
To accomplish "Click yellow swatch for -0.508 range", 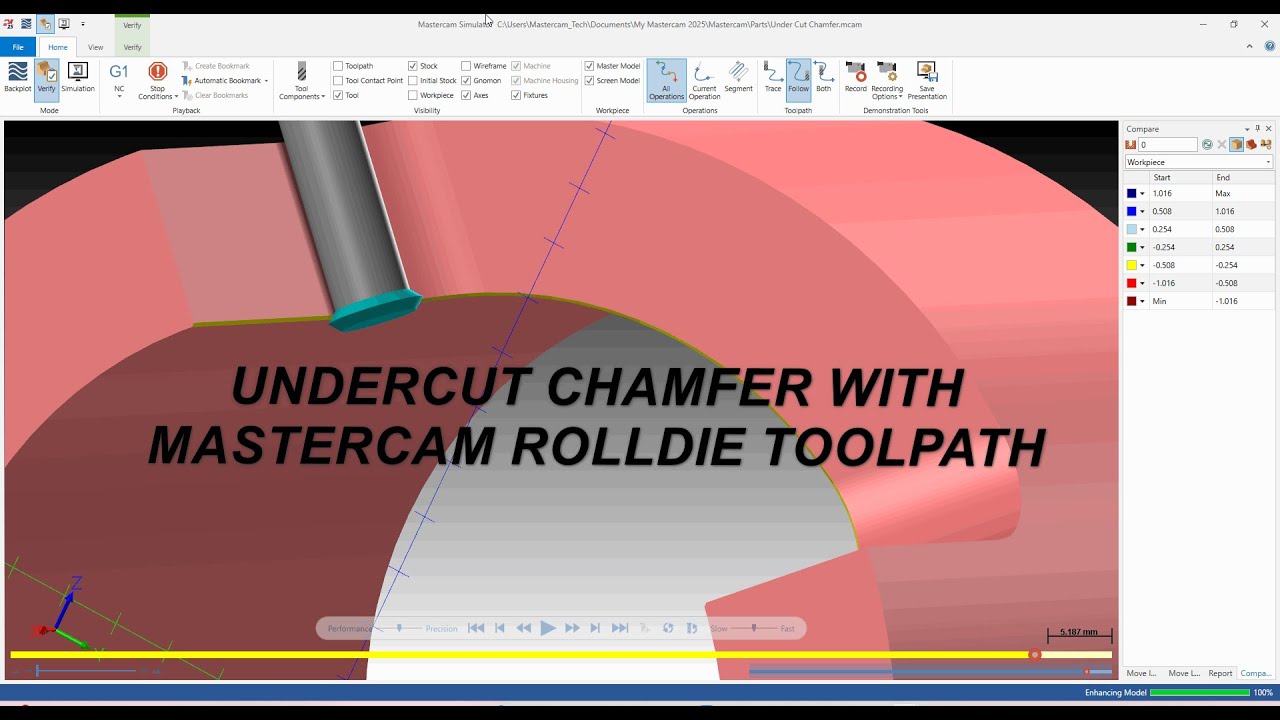I will [1132, 265].
